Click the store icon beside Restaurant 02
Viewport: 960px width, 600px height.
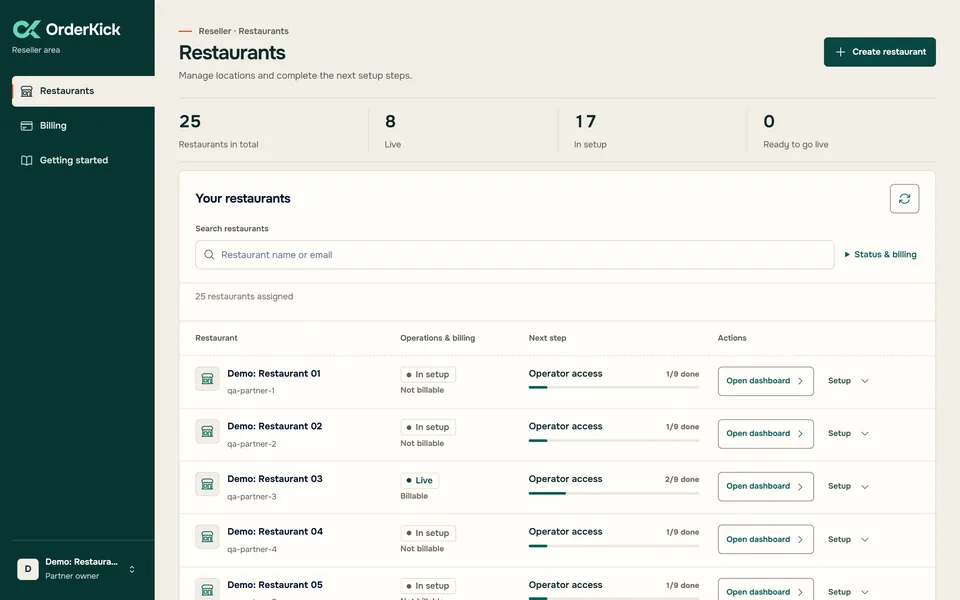point(207,431)
